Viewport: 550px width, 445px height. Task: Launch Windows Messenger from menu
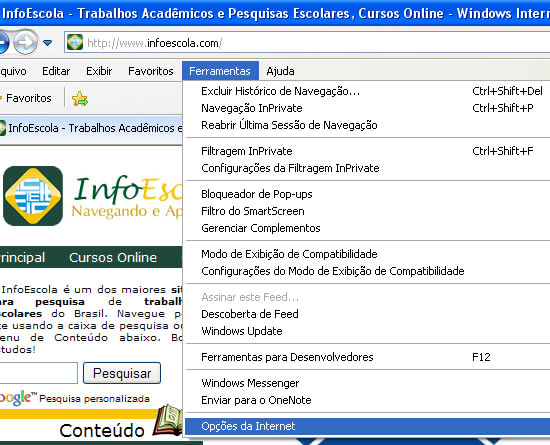pyautogui.click(x=367, y=383)
